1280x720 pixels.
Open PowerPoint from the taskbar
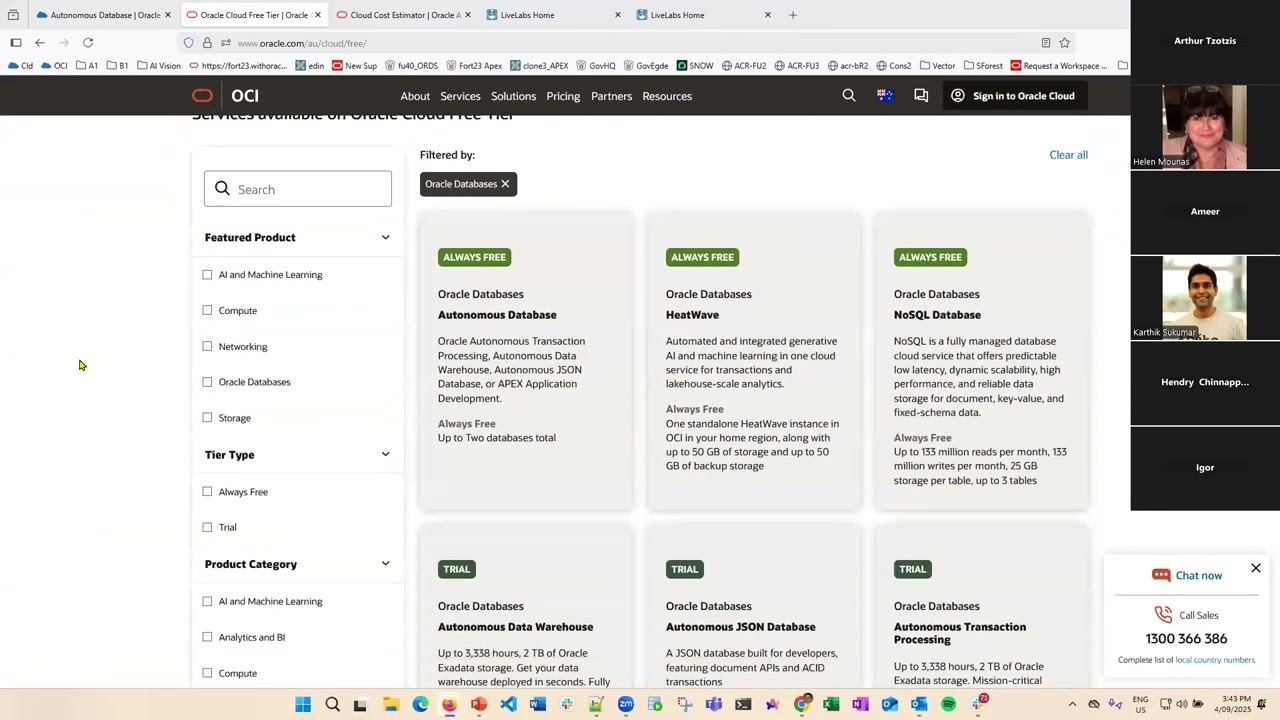479,705
